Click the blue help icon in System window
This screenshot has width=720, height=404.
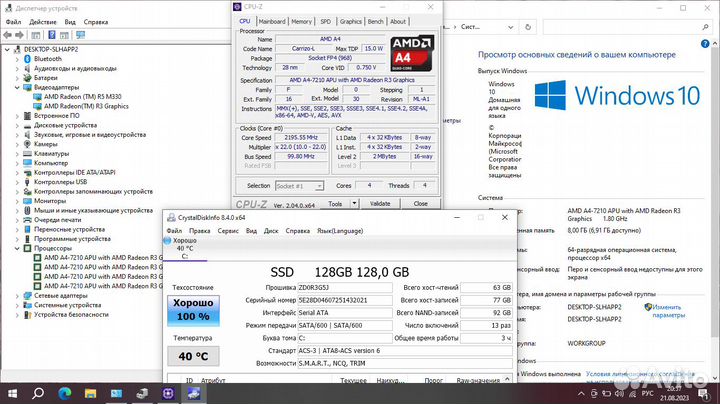(x=705, y=44)
